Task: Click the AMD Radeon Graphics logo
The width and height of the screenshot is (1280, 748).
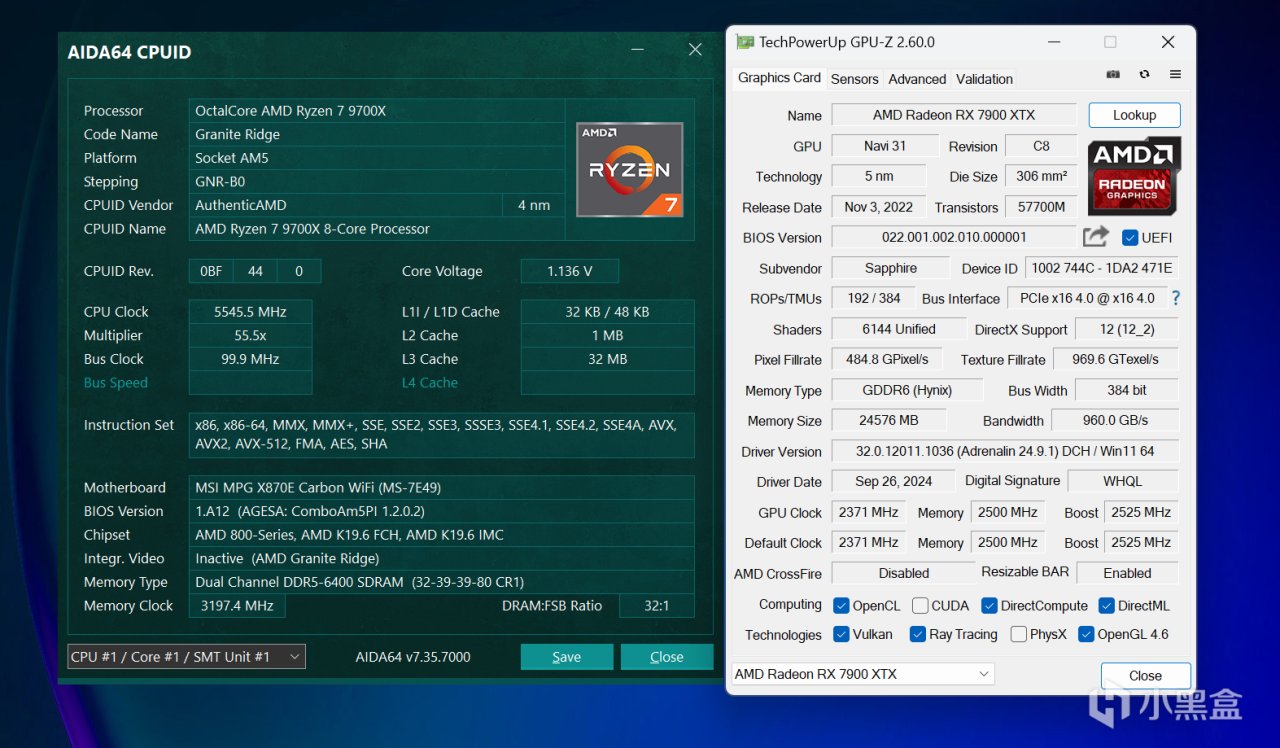Action: [1135, 175]
